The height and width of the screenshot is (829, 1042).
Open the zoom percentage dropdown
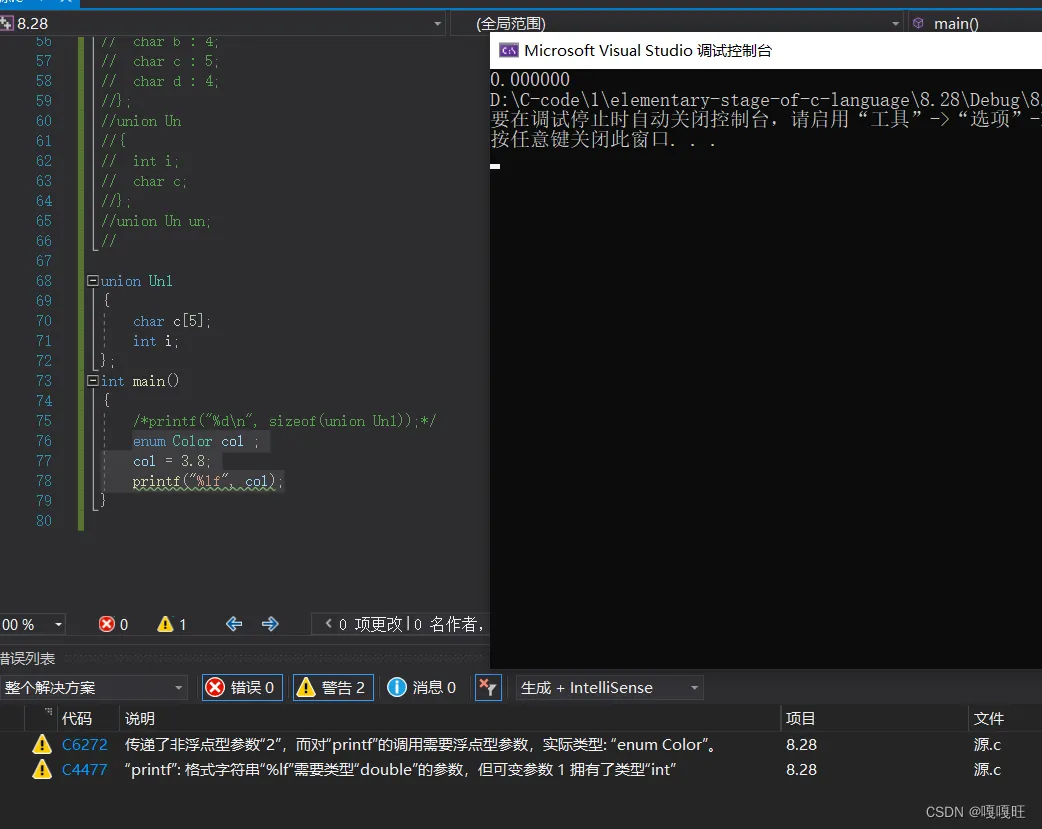58,624
